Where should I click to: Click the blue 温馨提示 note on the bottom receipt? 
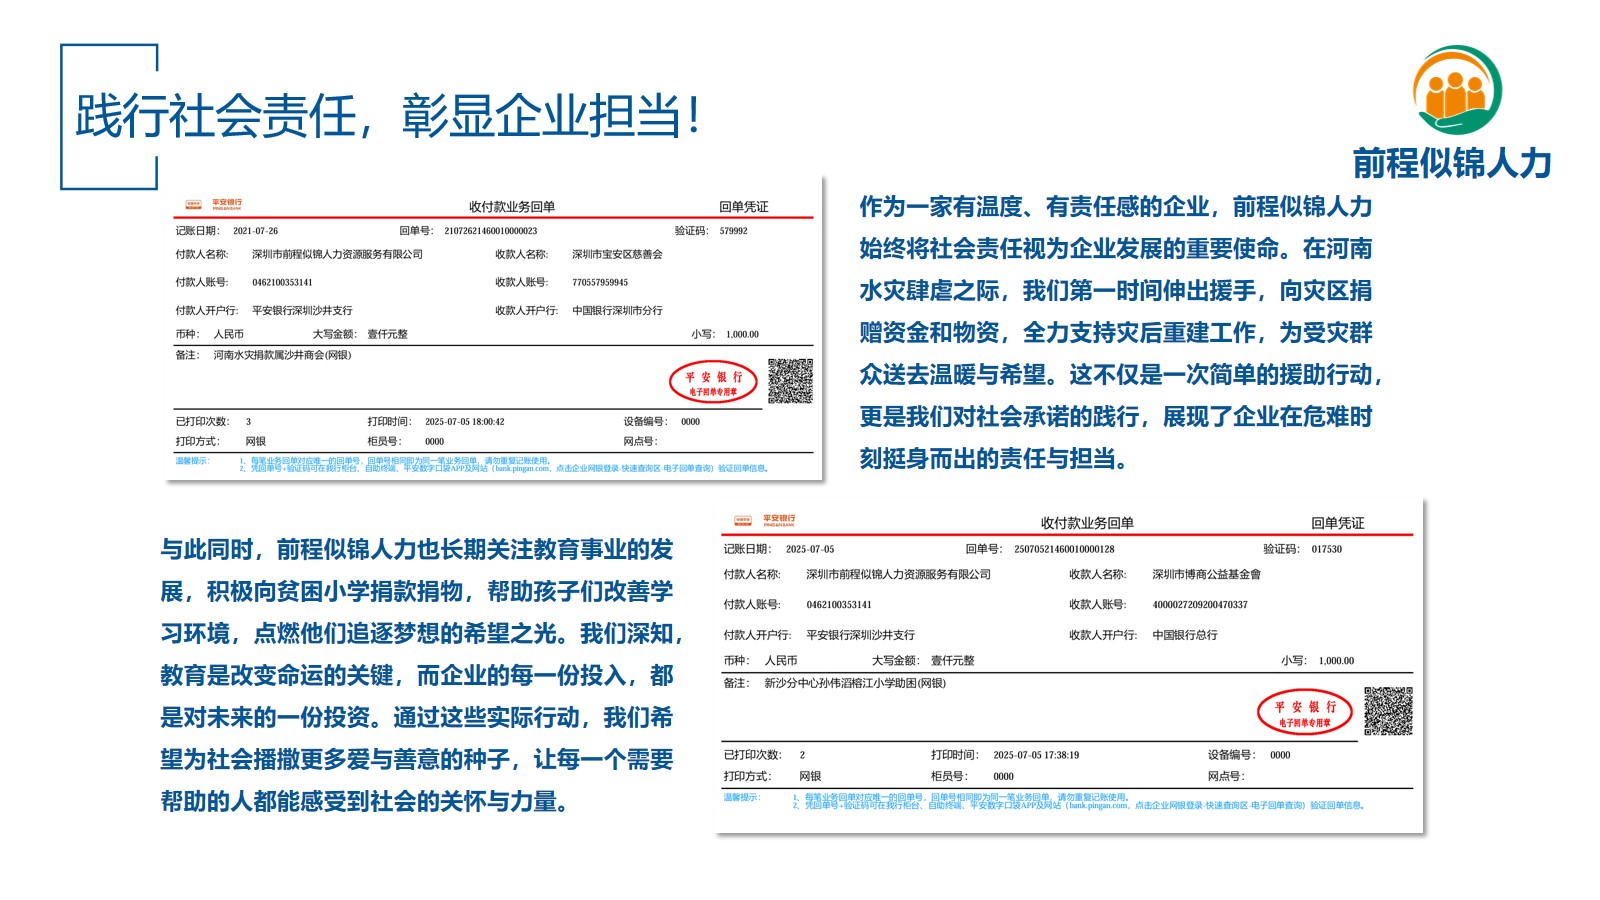tap(741, 797)
